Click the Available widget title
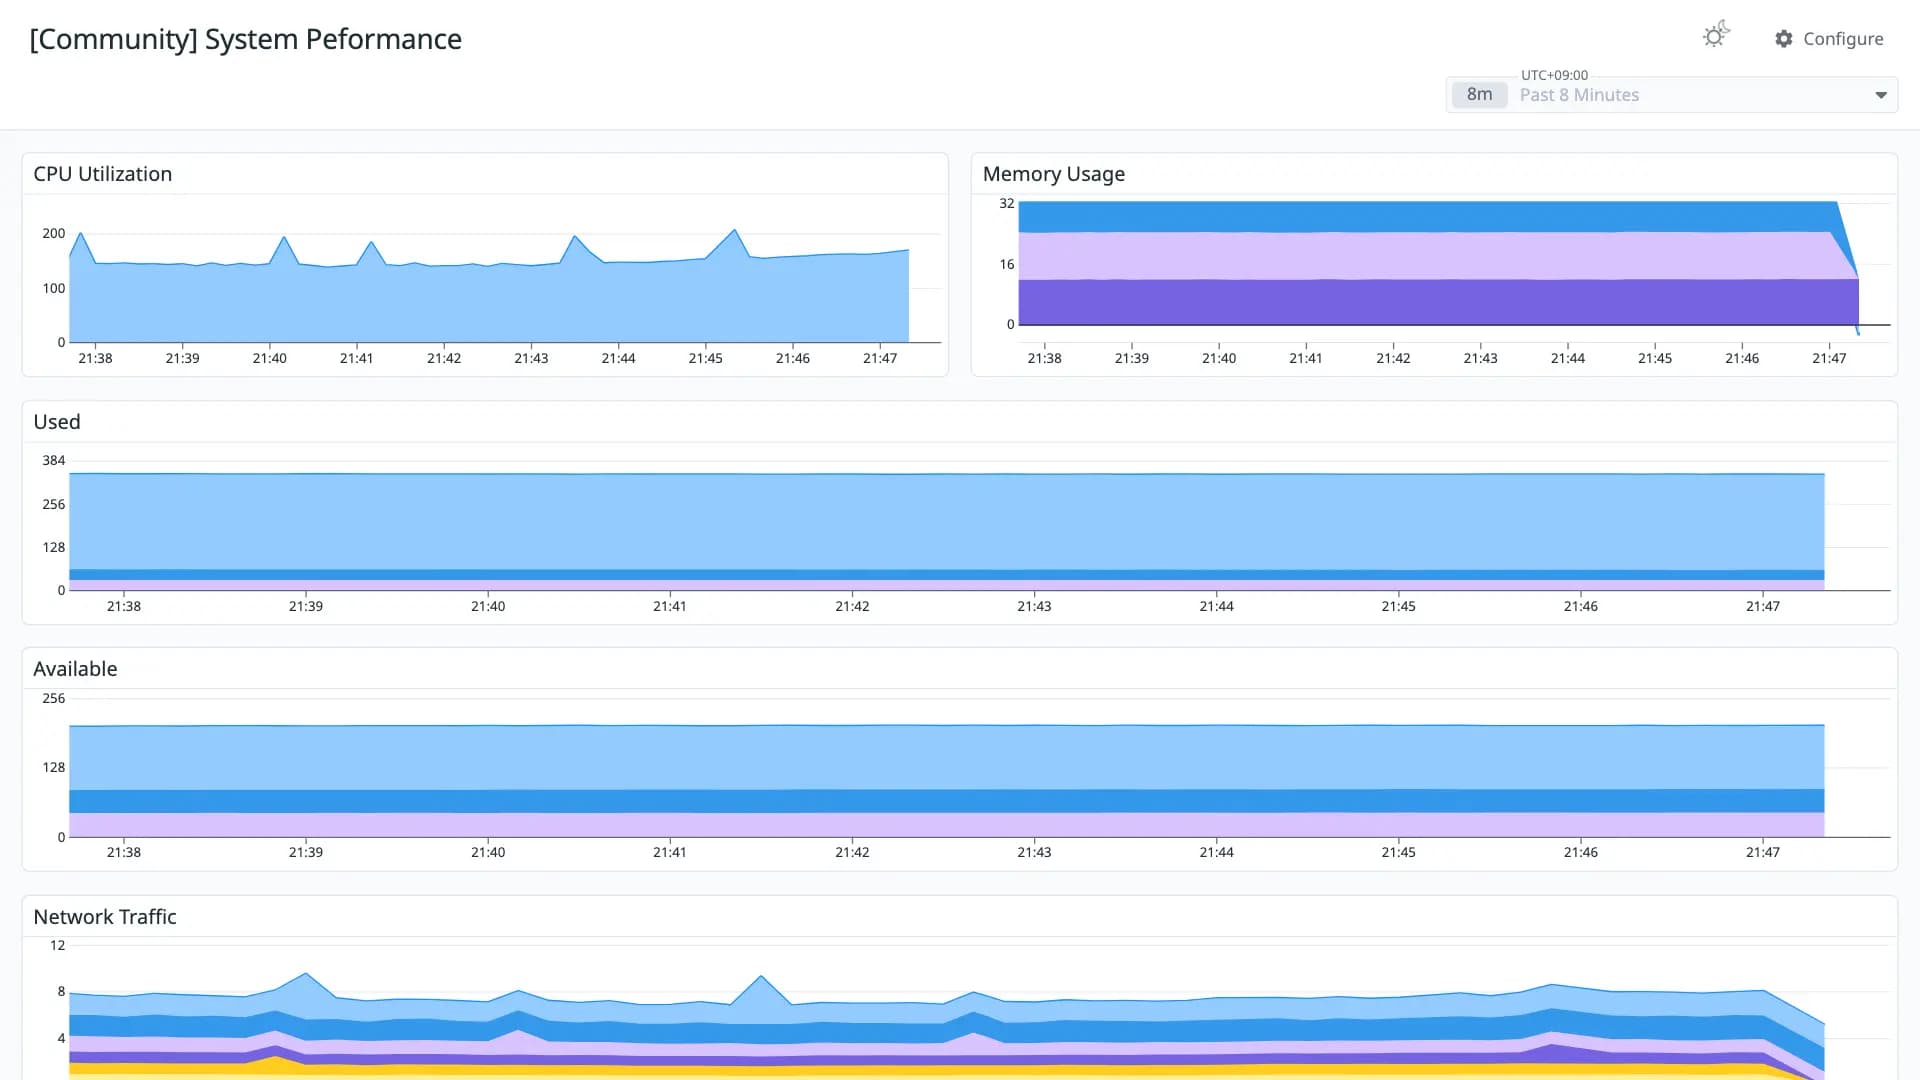 [75, 669]
